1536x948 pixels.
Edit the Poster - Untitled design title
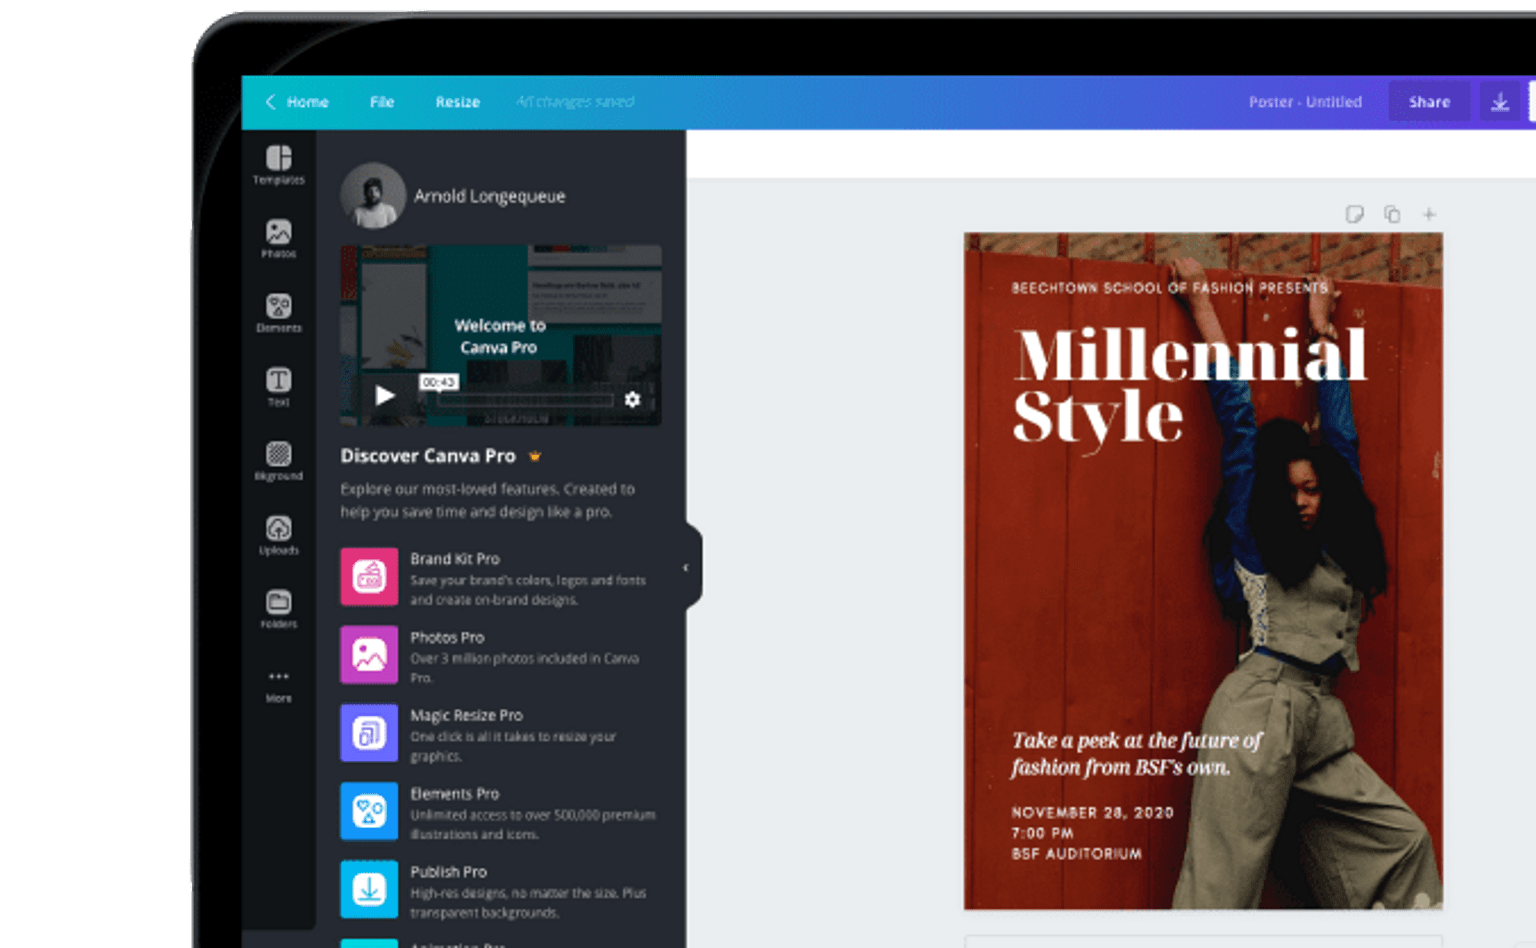tap(1304, 102)
